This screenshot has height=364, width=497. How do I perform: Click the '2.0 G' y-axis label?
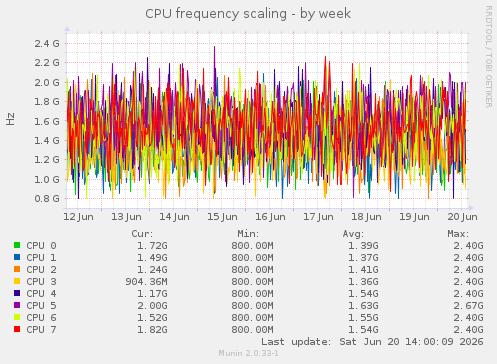coord(47,82)
